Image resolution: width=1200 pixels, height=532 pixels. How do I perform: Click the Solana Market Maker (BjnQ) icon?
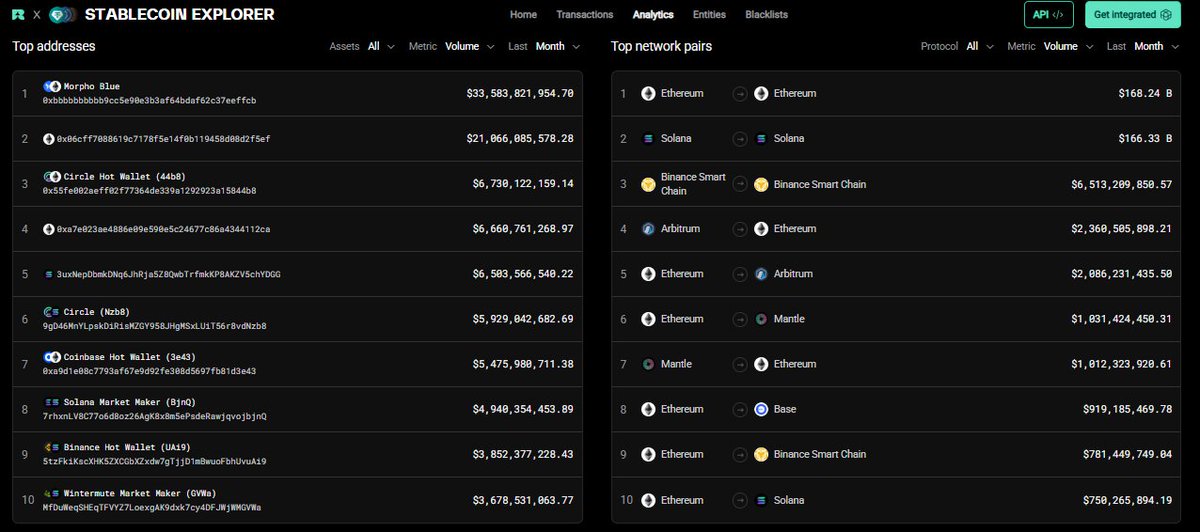(52, 402)
